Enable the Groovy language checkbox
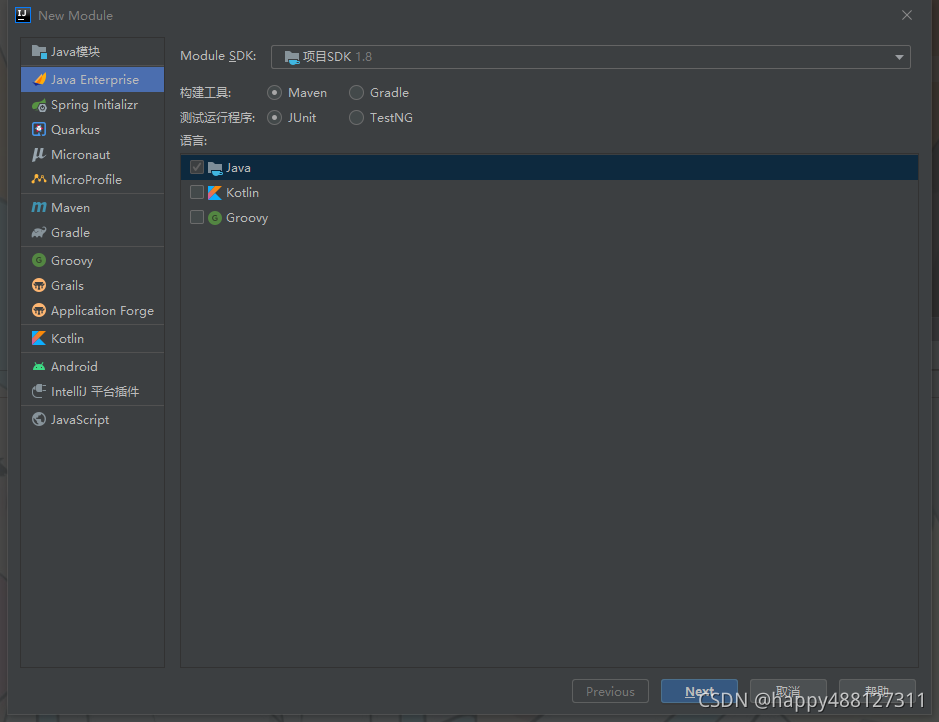 197,217
